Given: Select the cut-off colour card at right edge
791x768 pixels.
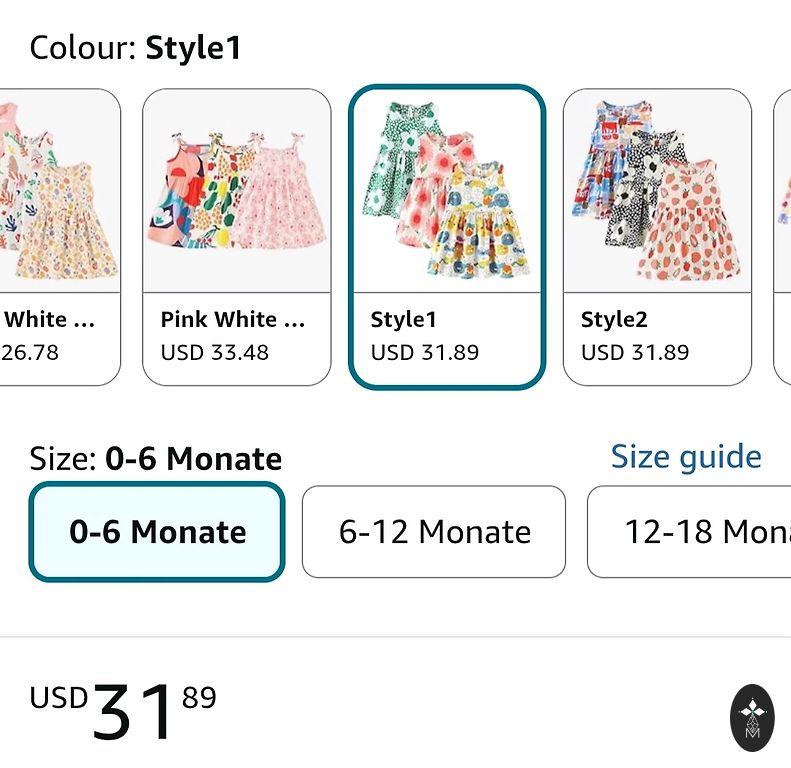Looking at the screenshot, I should (x=782, y=237).
